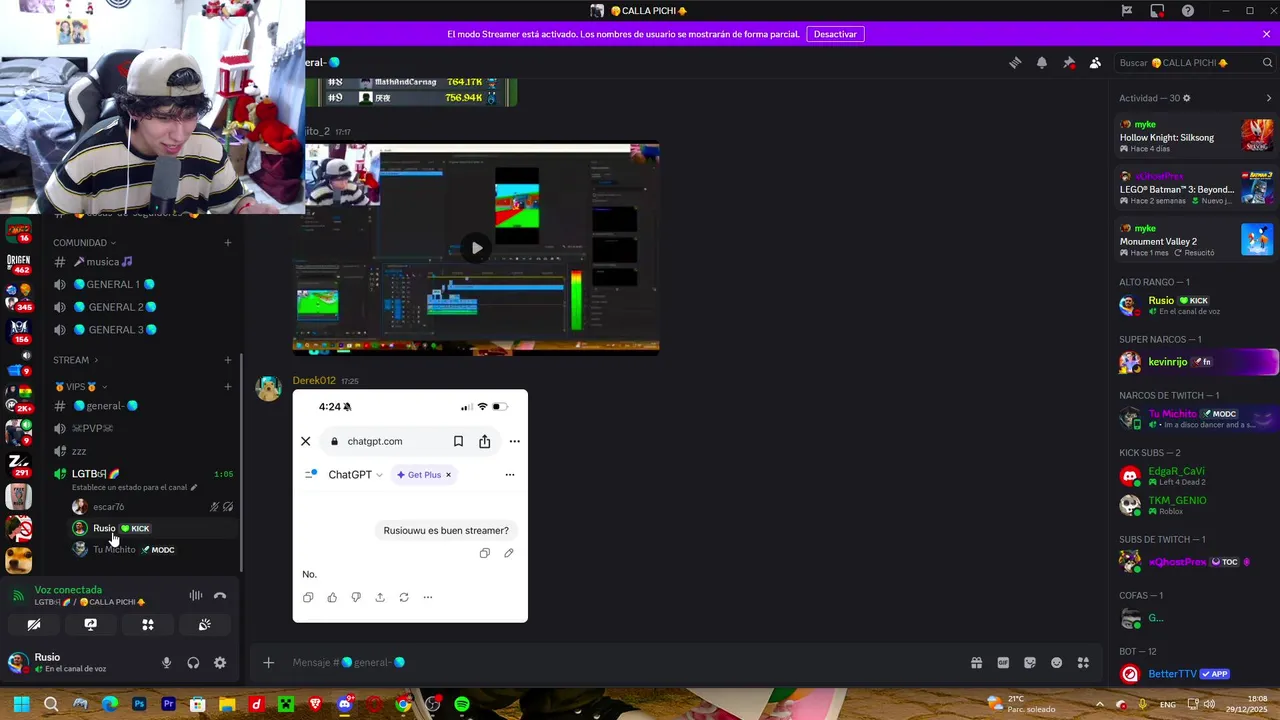
Task: Open the help question mark icon
Action: pos(1188,11)
